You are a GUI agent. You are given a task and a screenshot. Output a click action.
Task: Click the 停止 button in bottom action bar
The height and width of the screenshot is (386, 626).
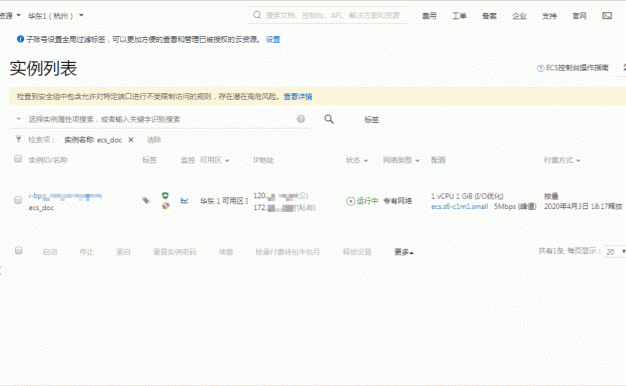point(87,252)
